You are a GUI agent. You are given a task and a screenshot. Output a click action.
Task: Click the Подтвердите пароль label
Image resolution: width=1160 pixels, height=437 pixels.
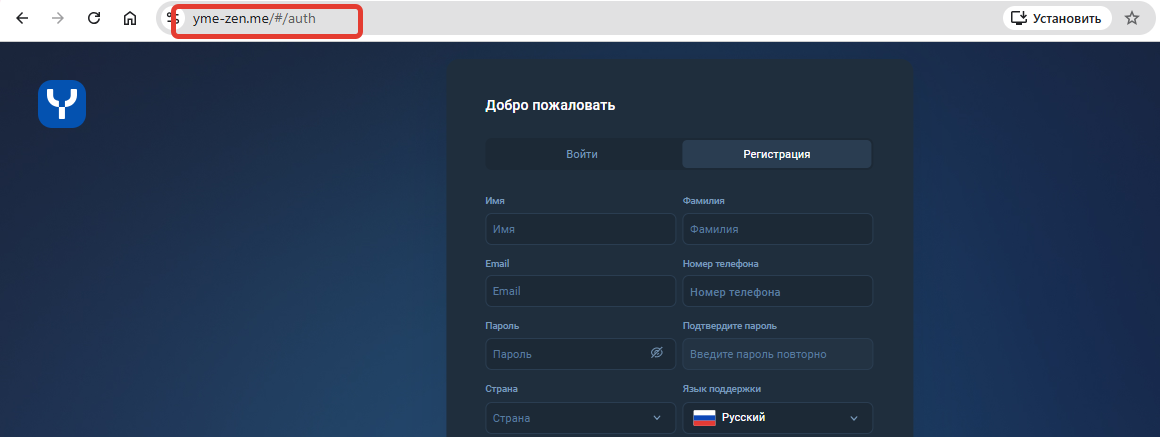[729, 326]
